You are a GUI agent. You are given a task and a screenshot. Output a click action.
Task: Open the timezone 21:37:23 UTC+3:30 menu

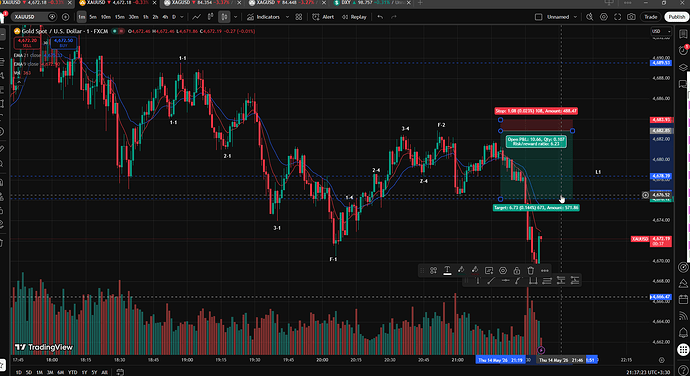[x=649, y=372]
